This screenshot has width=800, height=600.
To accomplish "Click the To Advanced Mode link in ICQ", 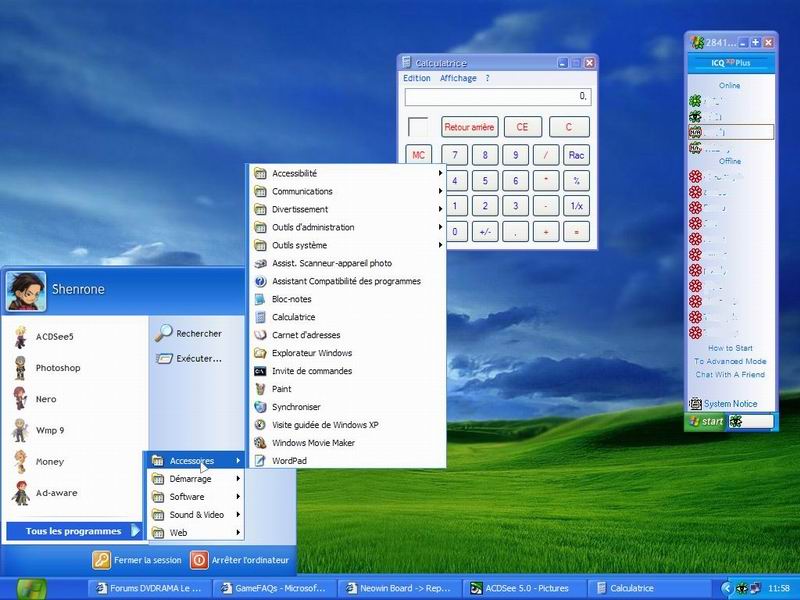I will pos(730,361).
